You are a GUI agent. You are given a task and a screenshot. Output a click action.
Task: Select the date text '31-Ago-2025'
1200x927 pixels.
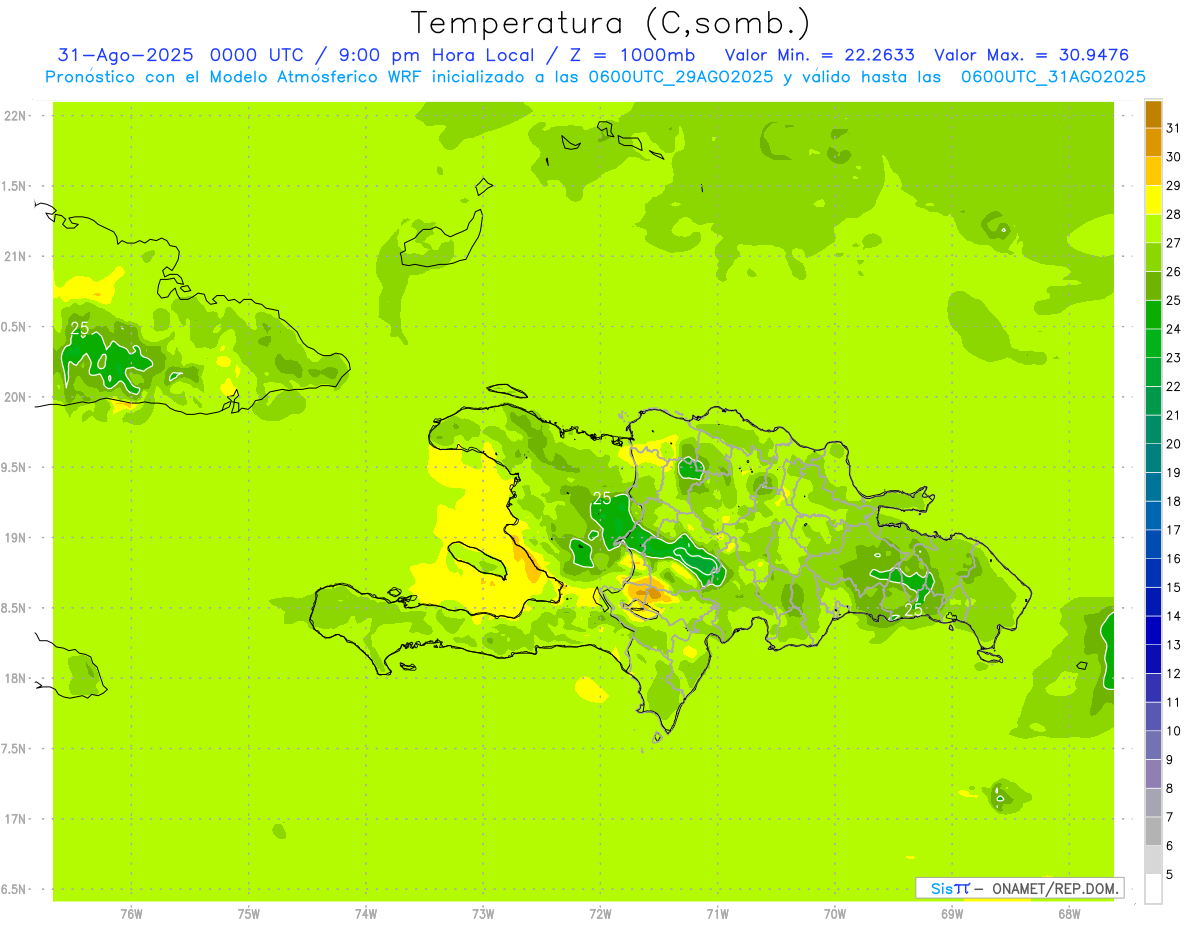tap(126, 55)
